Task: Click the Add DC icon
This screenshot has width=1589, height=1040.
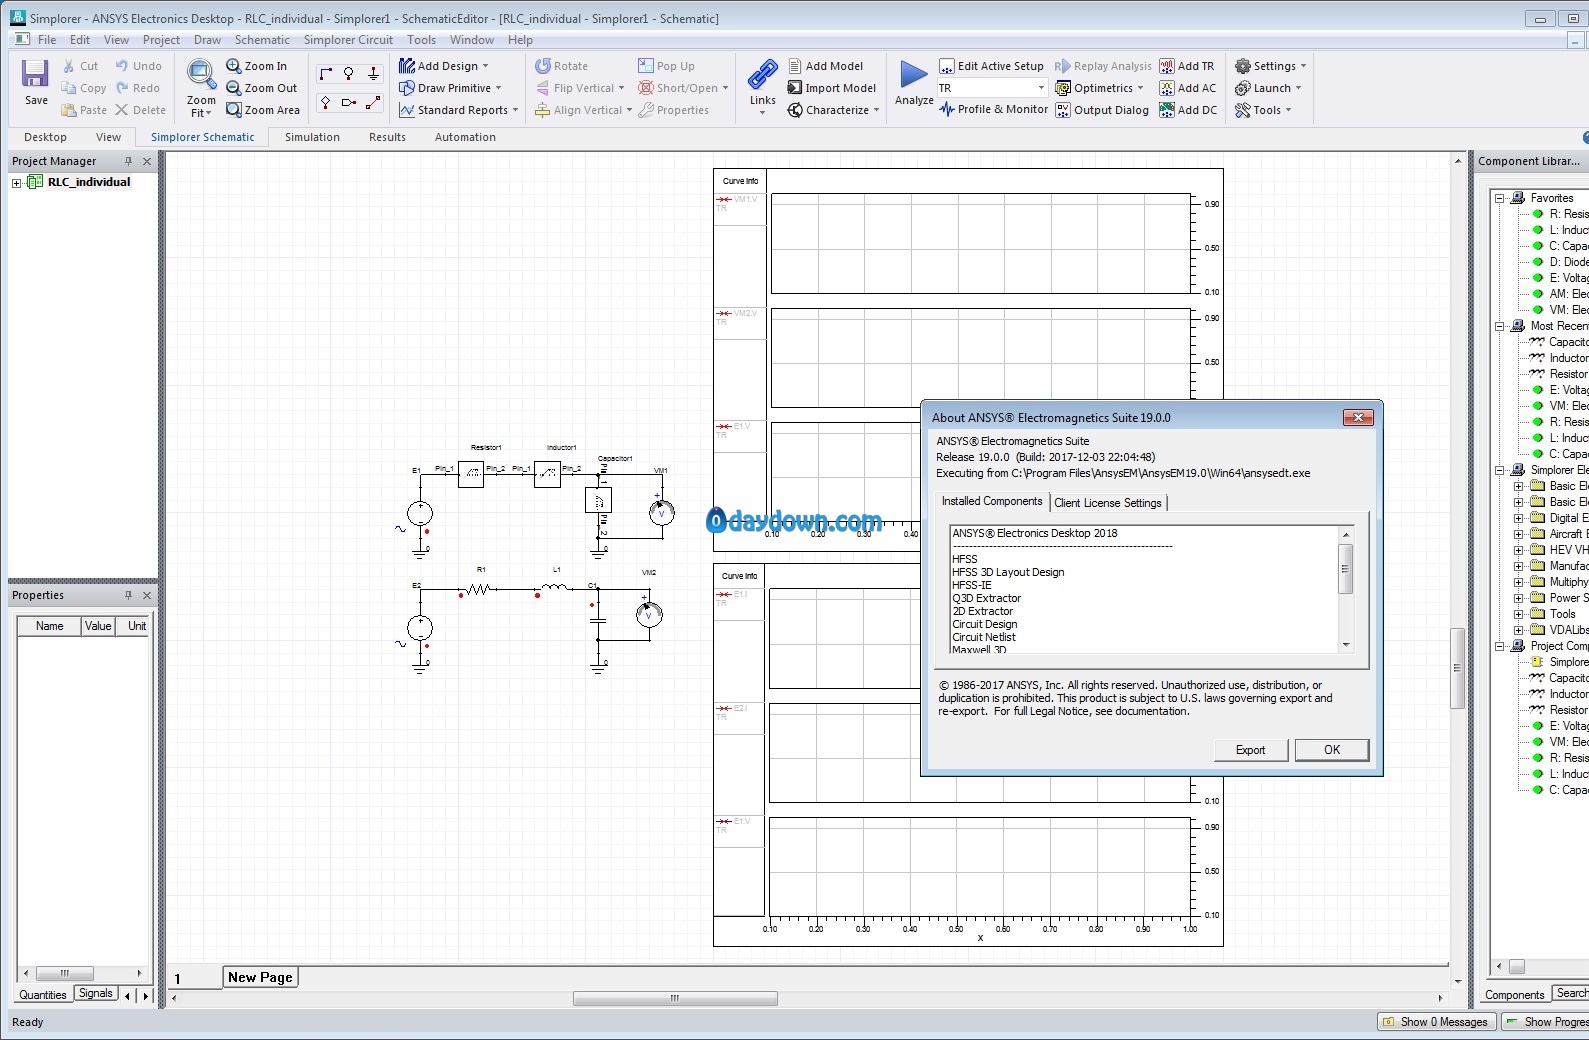Action: click(x=1167, y=110)
